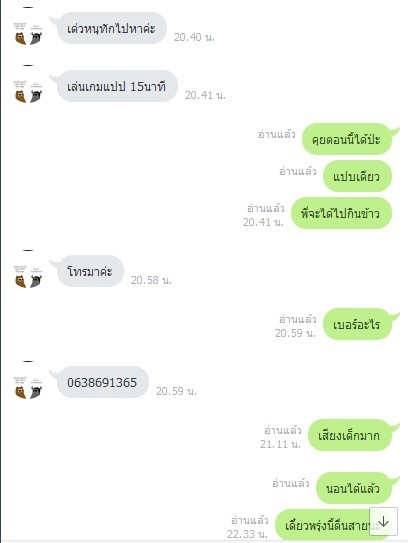Click the 20.58 น. timestamp

click(151, 280)
